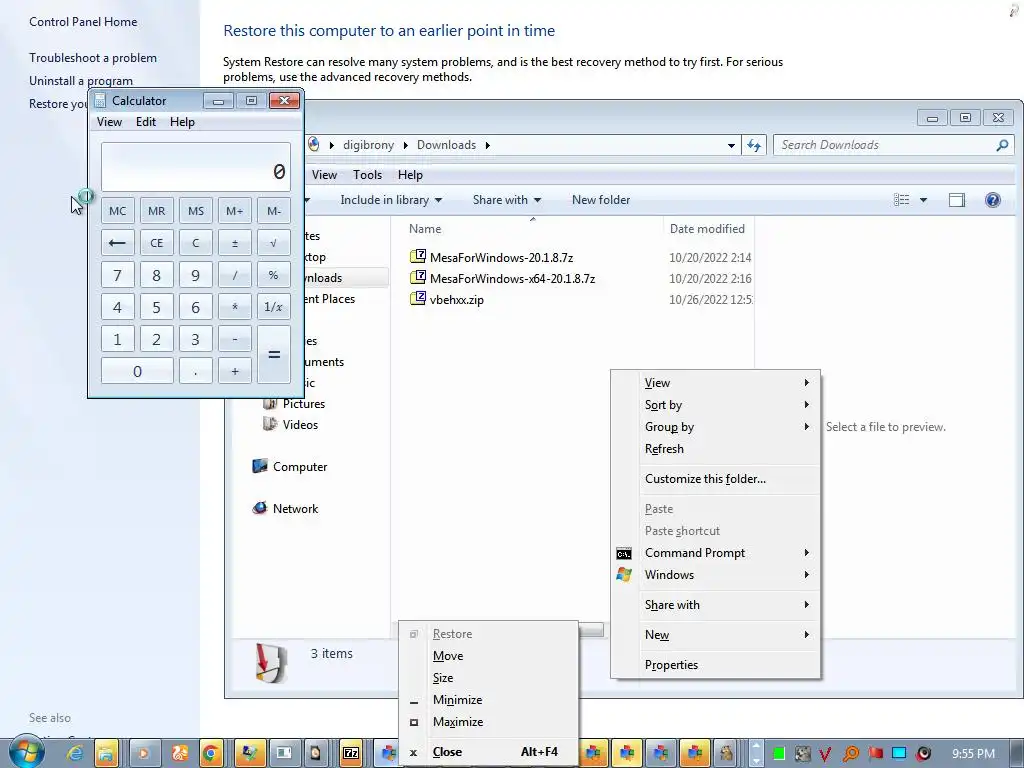Click the green square tray icon
Image resolution: width=1024 pixels, height=768 pixels.
pos(778,754)
